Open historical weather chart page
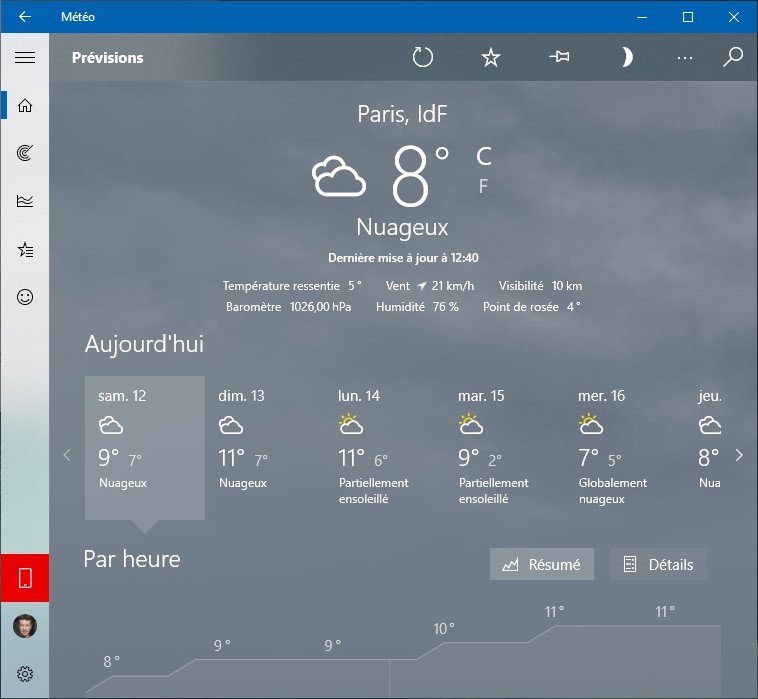Screen dimensions: 758x699 pyautogui.click(x=25, y=201)
